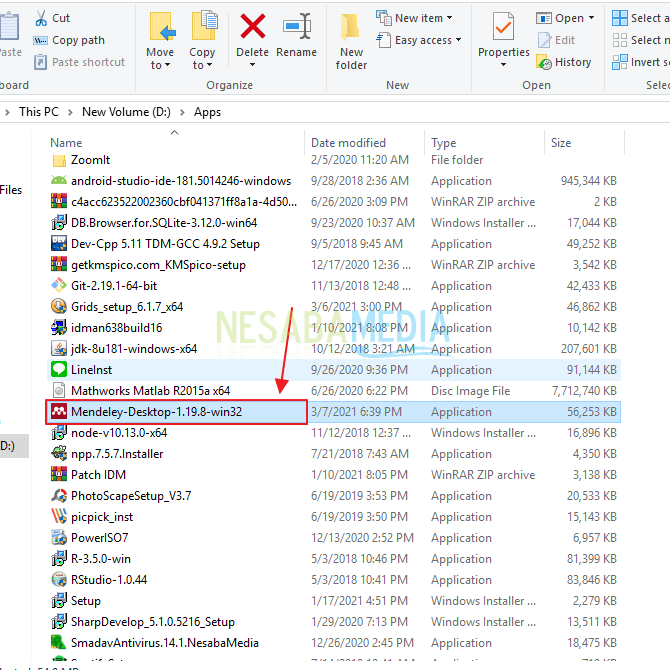Viewport: 670px width, 670px height.
Task: Select the idman638build16 file
Action: [117, 328]
